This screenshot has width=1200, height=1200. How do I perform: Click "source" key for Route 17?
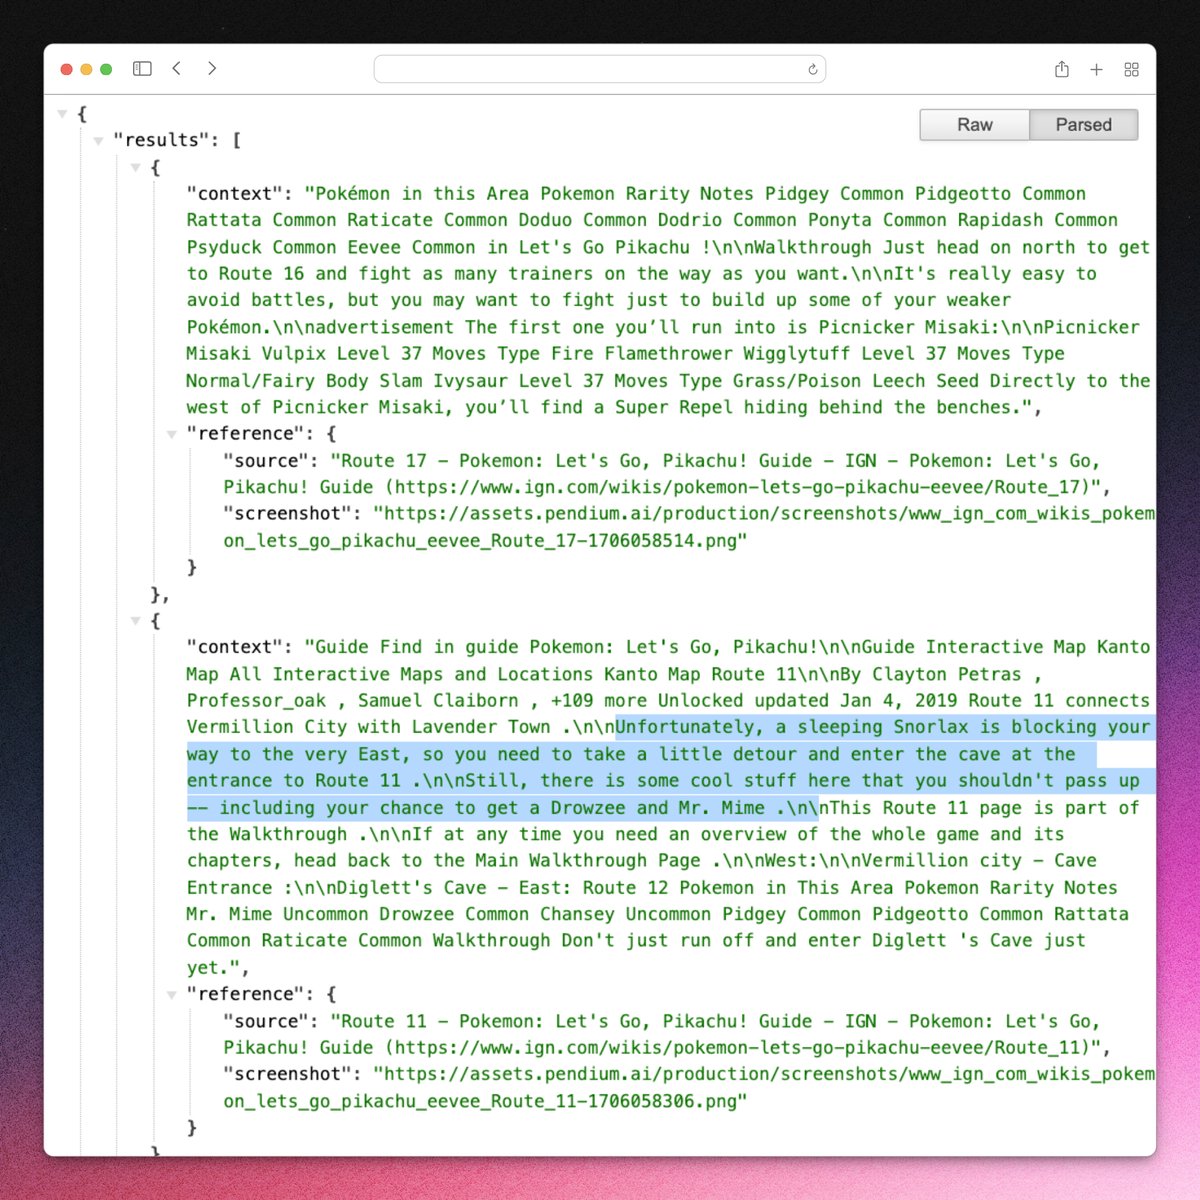(266, 461)
